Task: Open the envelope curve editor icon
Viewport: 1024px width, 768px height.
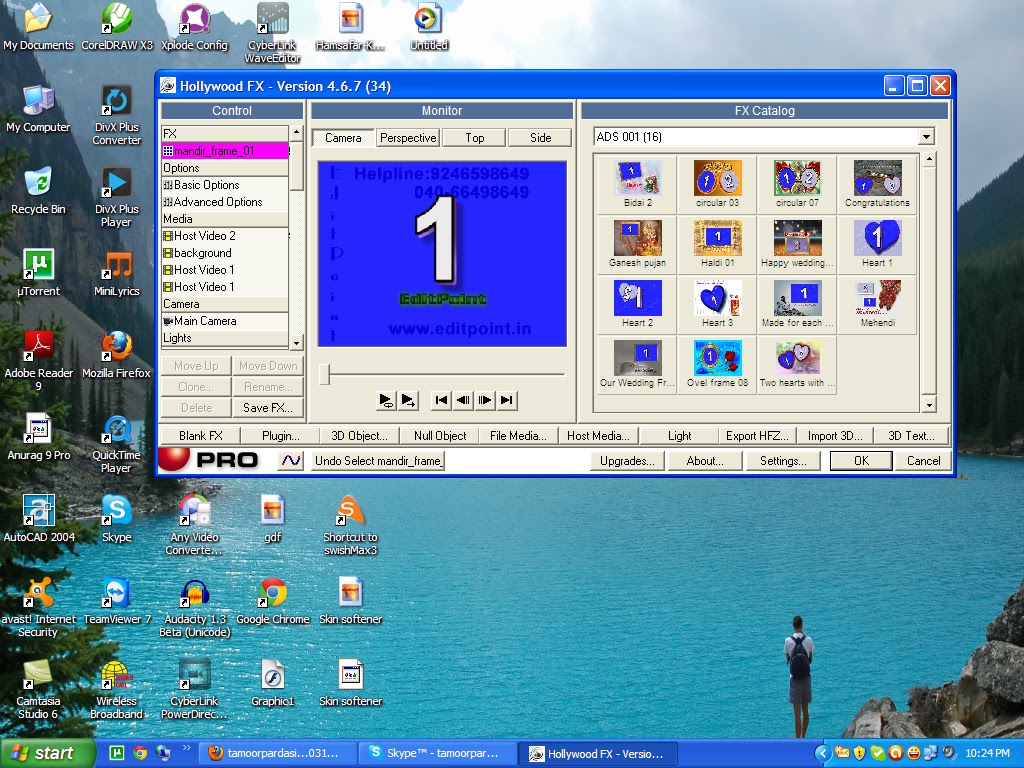Action: (x=291, y=460)
